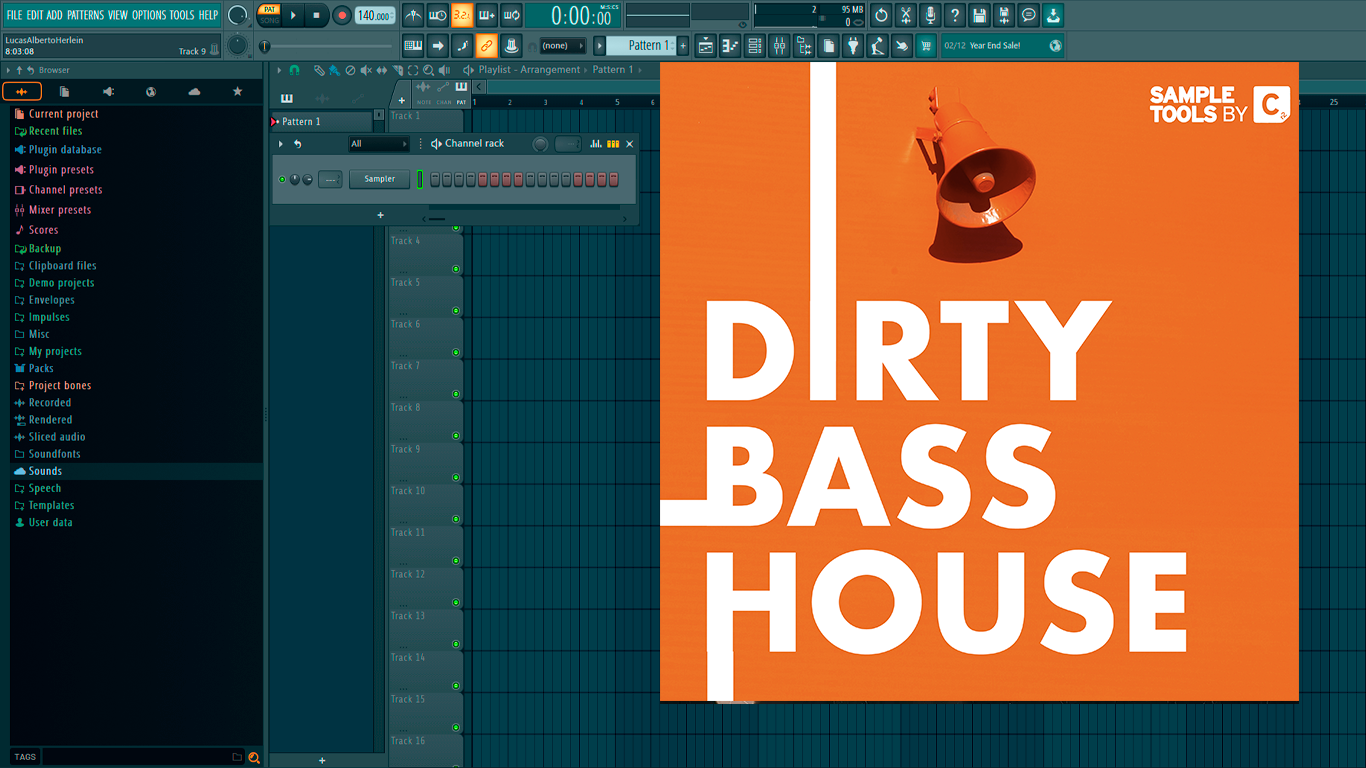This screenshot has height=768, width=1366.
Task: Toggle the recording countdown 3.2.1 button
Action: click(462, 15)
